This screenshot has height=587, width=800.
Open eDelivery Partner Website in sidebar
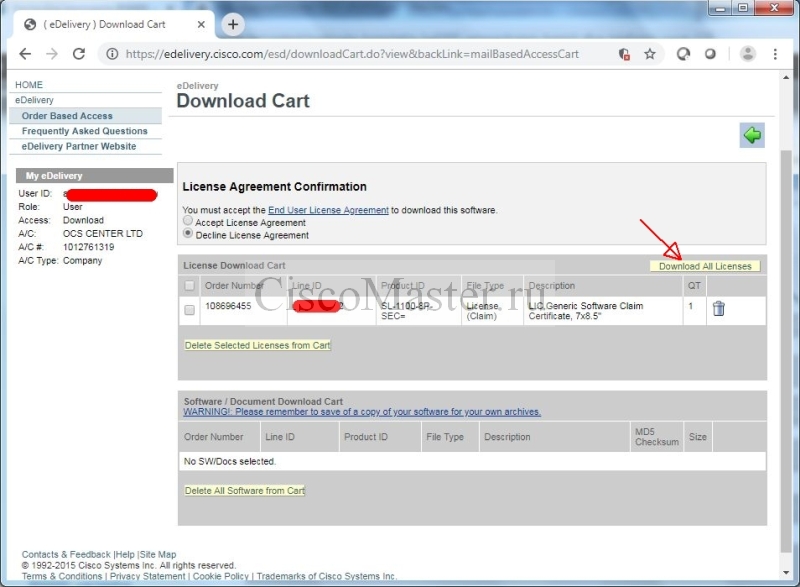click(x=79, y=146)
